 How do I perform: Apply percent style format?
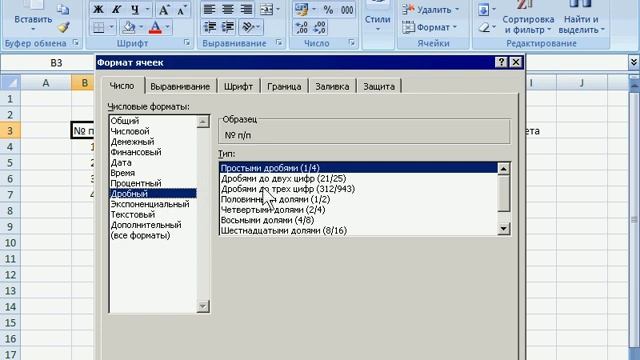coord(328,9)
